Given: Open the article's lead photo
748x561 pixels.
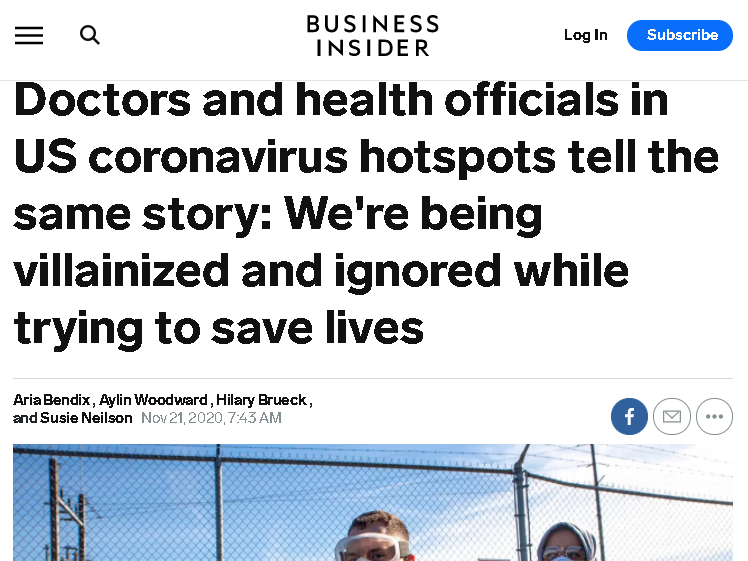Looking at the screenshot, I should pyautogui.click(x=373, y=503).
